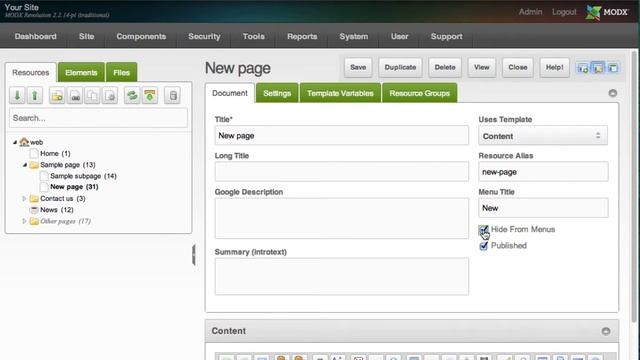Open the Dashboard menu
This screenshot has height=360, width=640.
36,36
